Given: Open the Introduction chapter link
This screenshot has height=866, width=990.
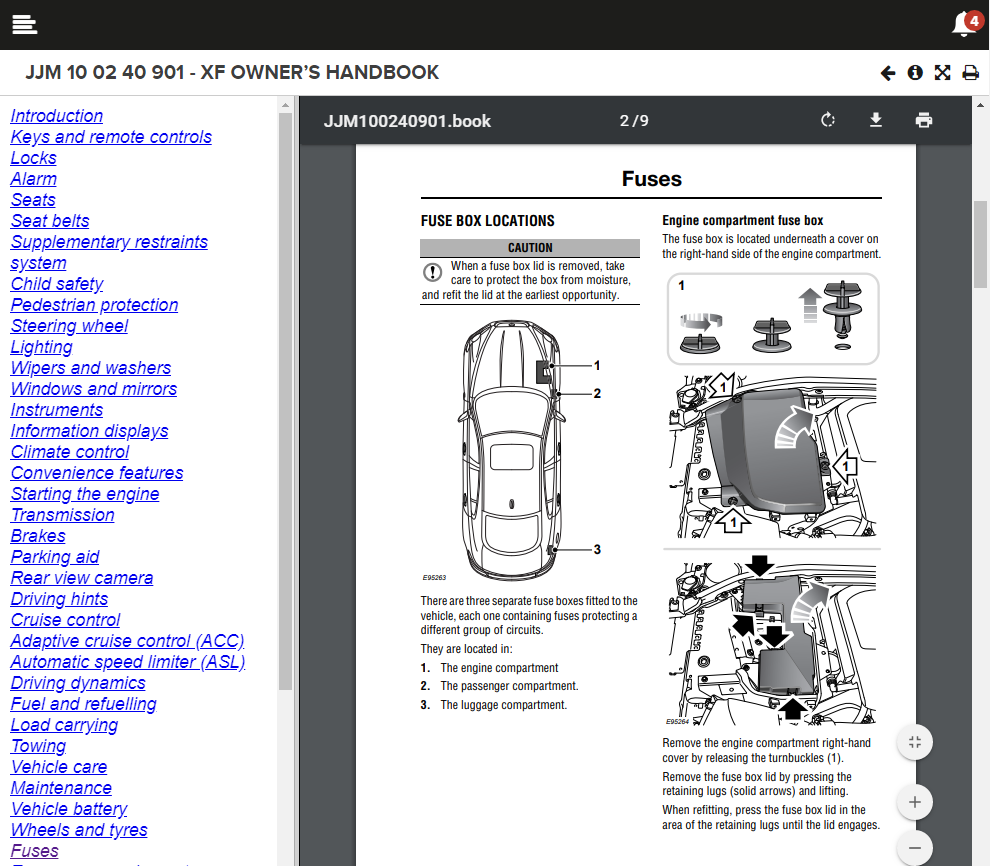Looking at the screenshot, I should (x=57, y=116).
